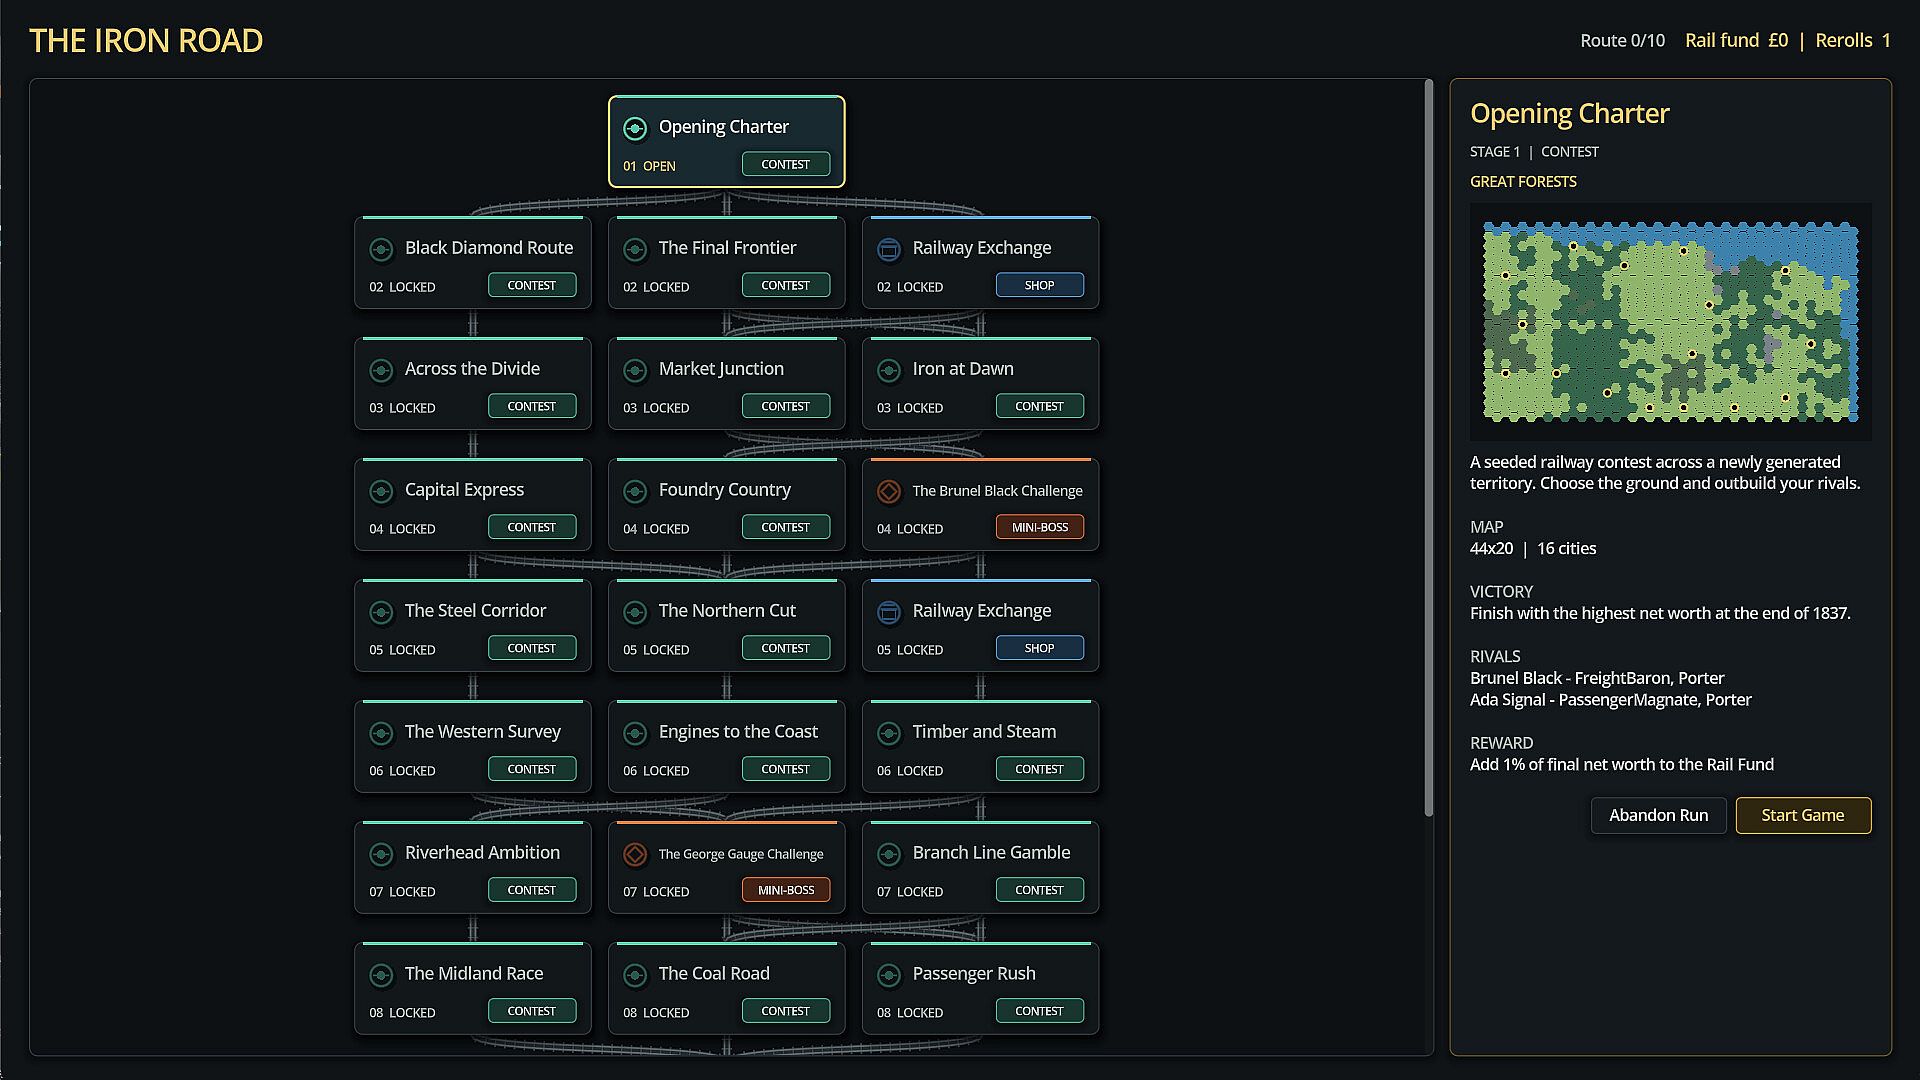Click the Market Junction contest icon
1920x1080 pixels.
635,370
